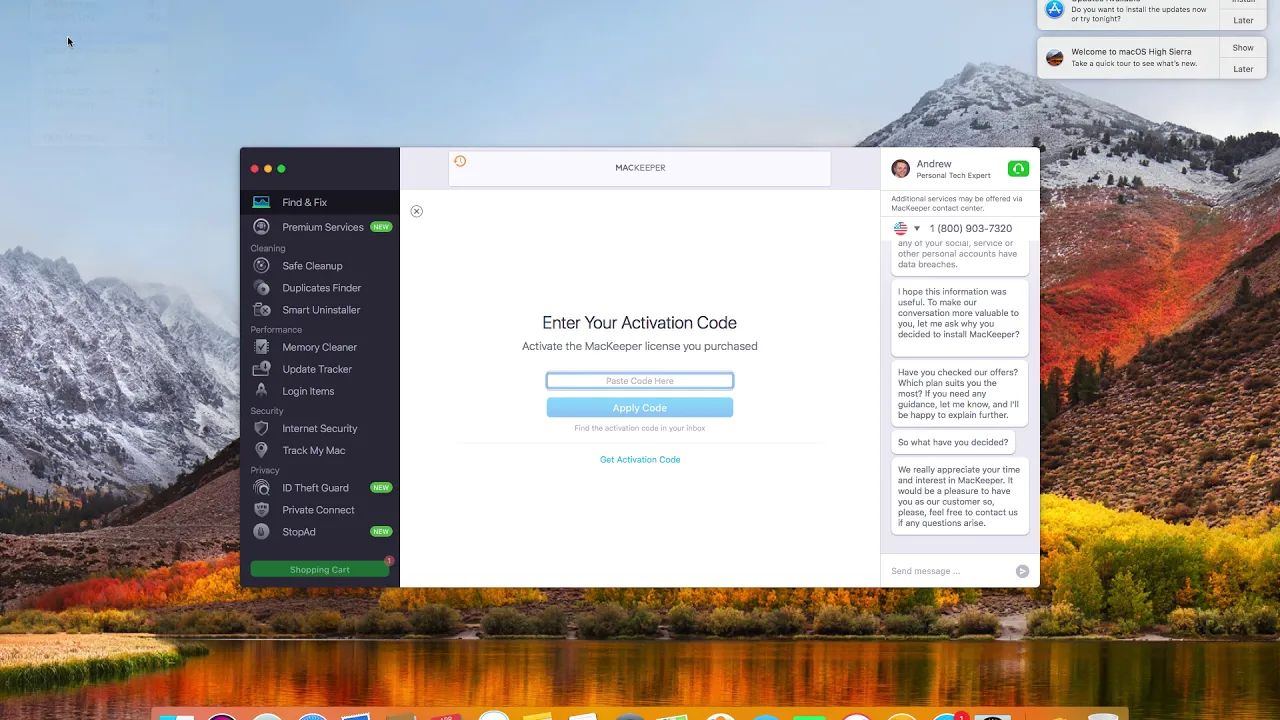
Task: Click NEW badge beside ID Theft Guard
Action: (x=381, y=488)
